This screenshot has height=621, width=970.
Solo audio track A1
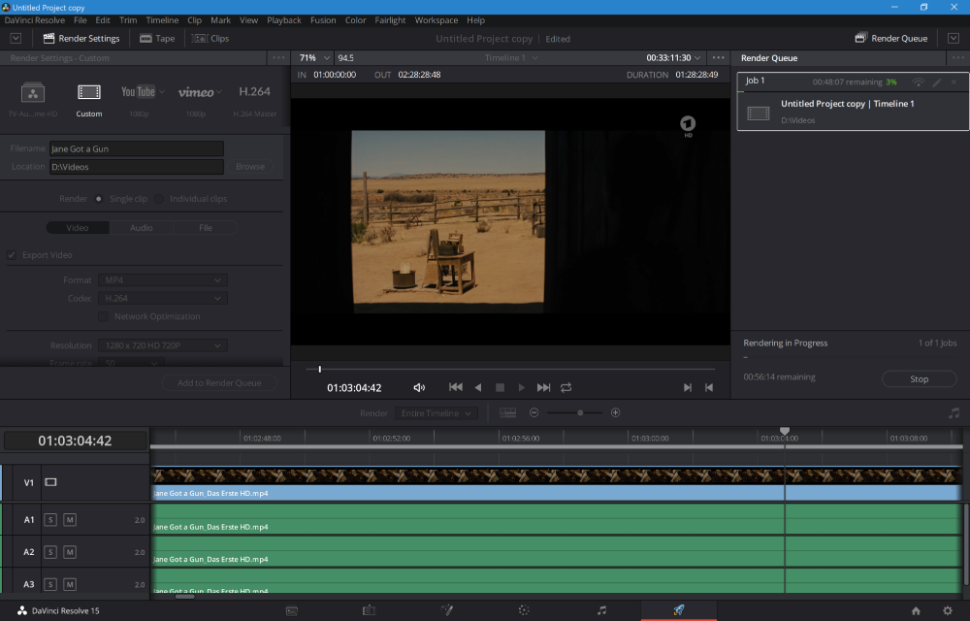pyautogui.click(x=51, y=520)
